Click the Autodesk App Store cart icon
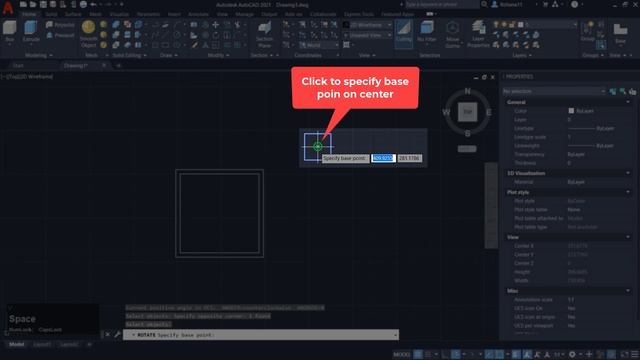Screen dimensions: 640x360 point(545,4)
